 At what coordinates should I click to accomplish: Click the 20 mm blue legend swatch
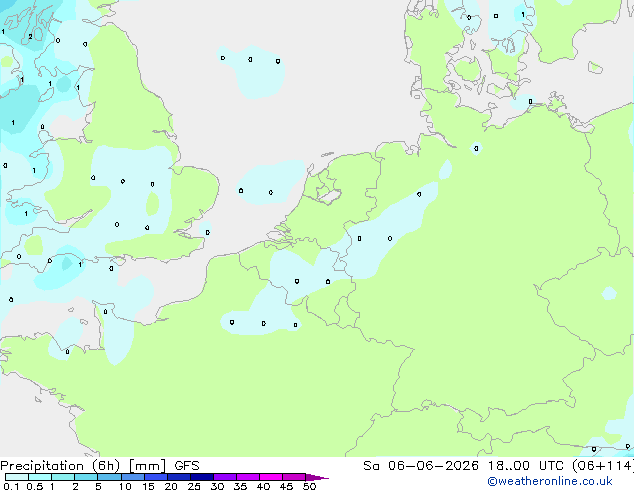click(178, 477)
